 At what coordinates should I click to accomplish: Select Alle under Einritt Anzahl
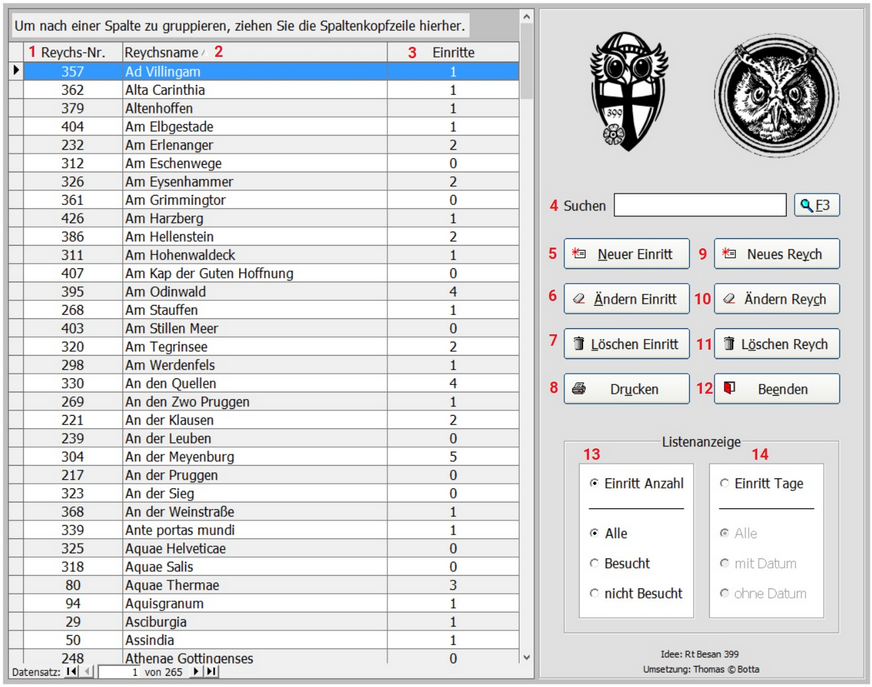[594, 533]
